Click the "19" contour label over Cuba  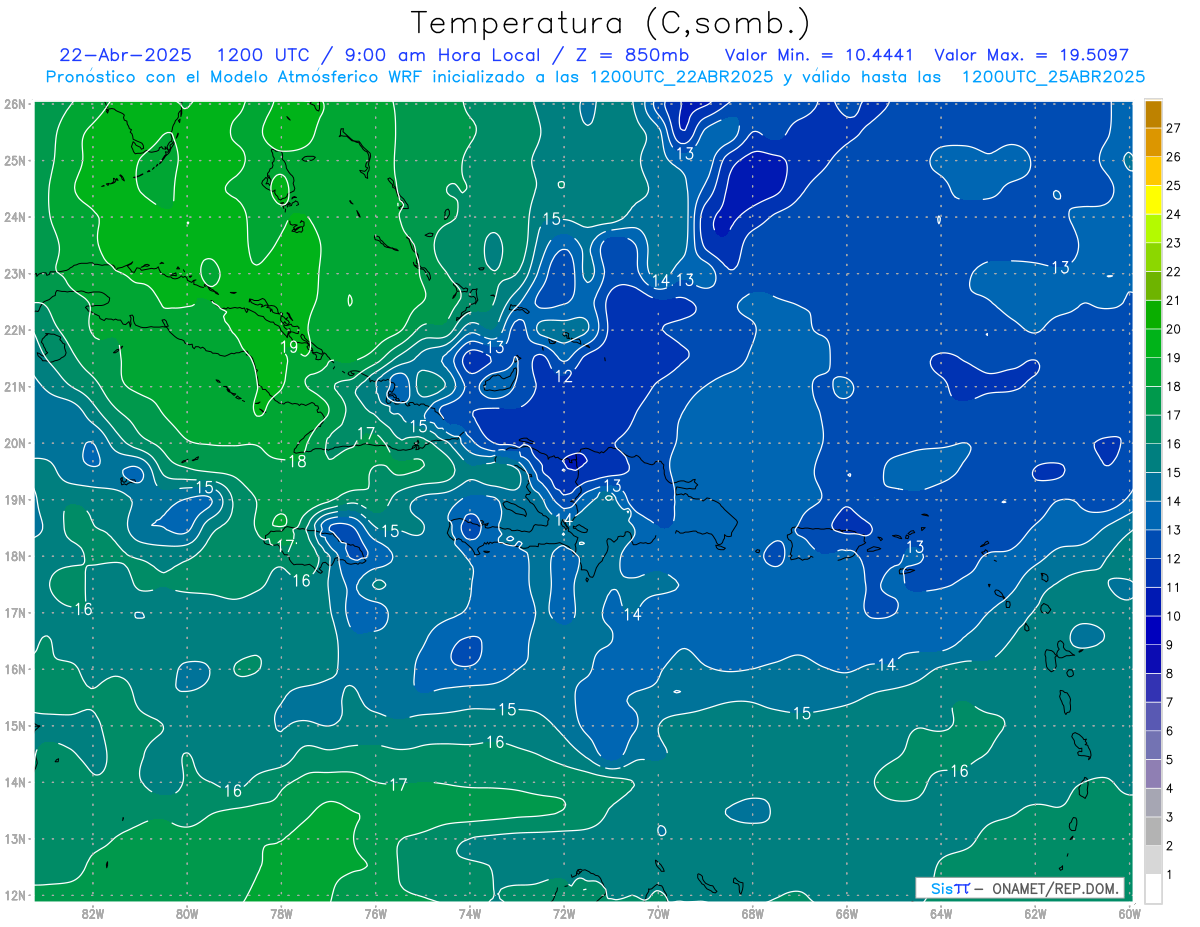pos(289,347)
